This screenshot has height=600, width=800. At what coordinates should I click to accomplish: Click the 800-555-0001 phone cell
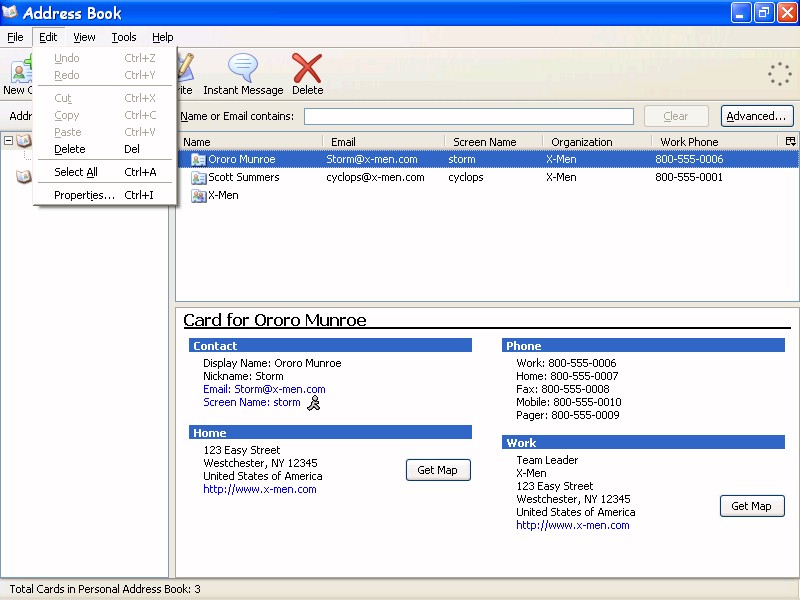tap(689, 178)
